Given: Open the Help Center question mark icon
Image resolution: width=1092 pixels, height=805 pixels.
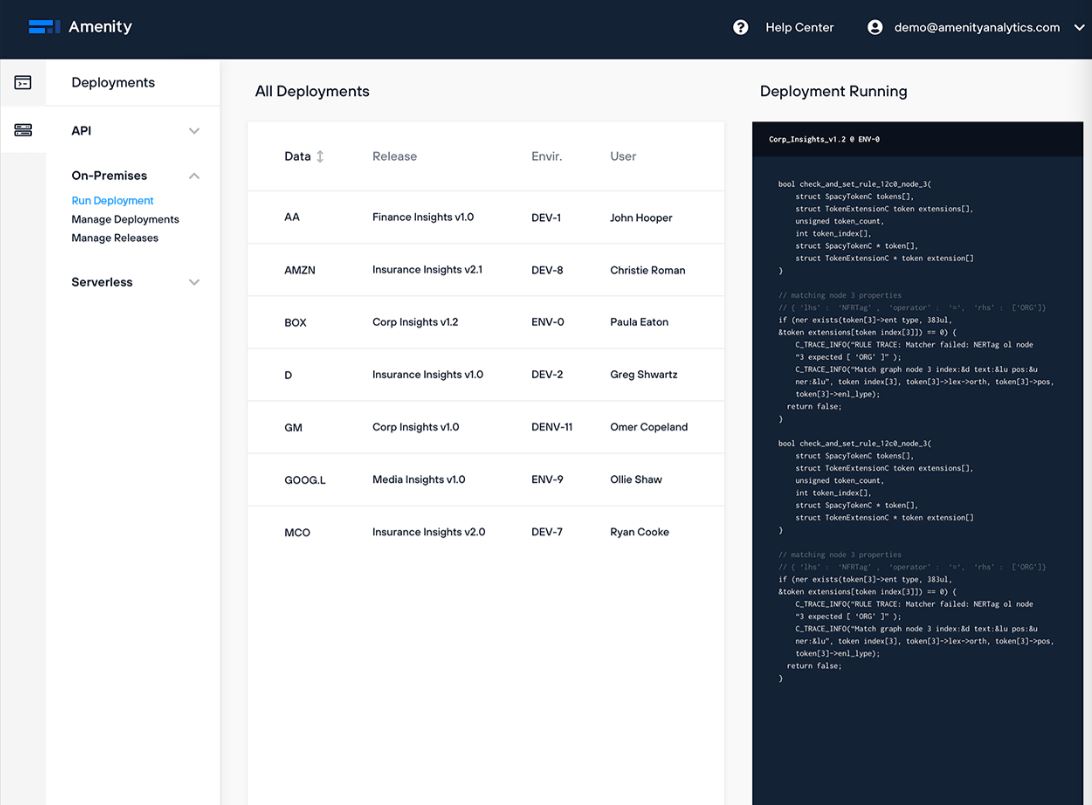Looking at the screenshot, I should (740, 27).
